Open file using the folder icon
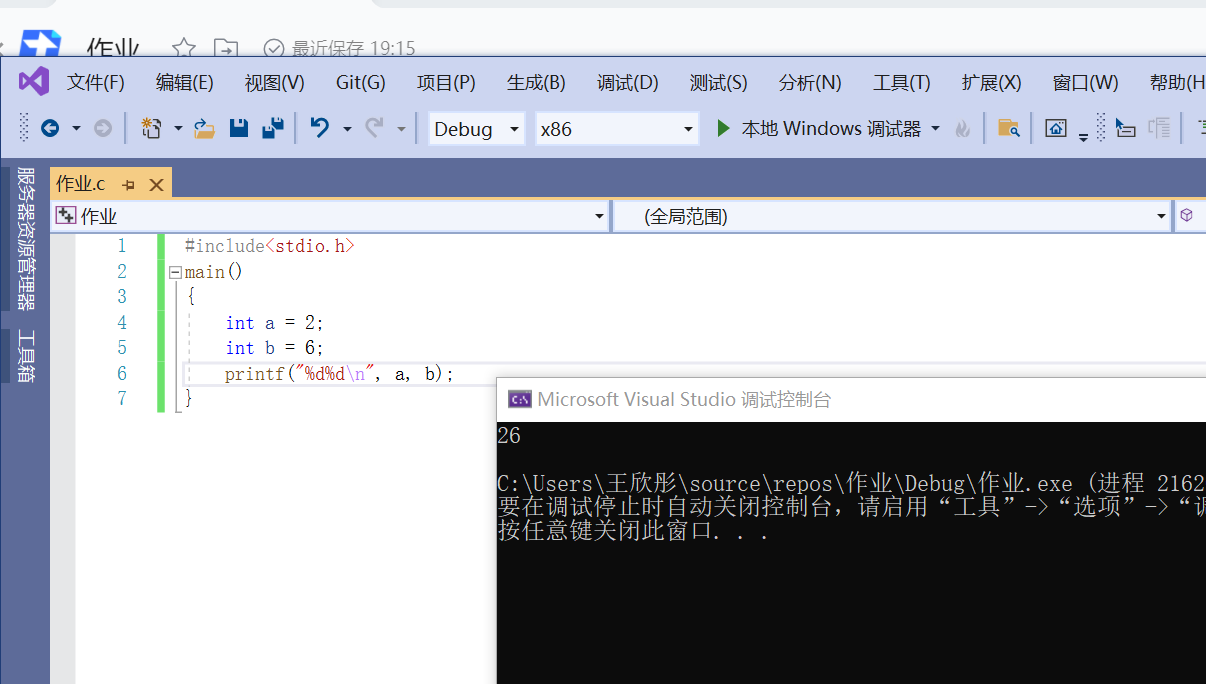Screen dimensions: 1206x684 pos(205,128)
